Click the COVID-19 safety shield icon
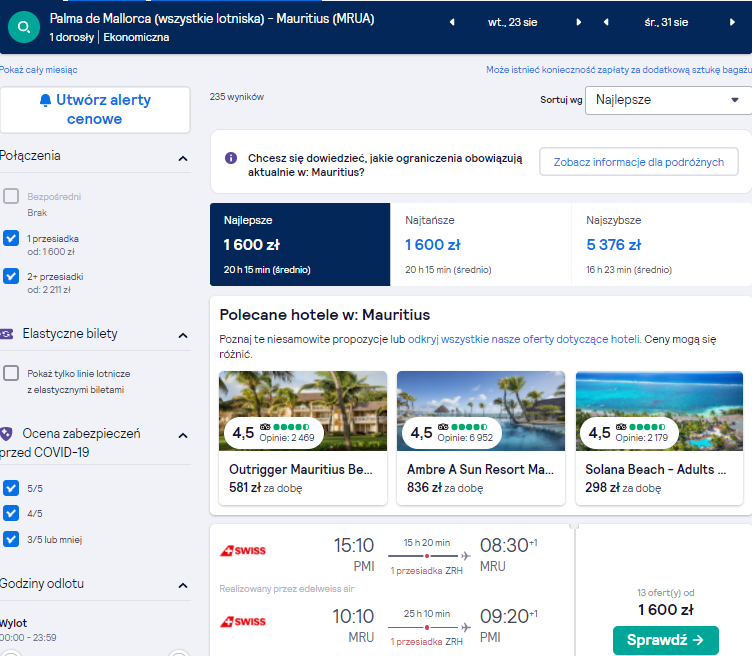The height and width of the screenshot is (656, 752). 6,434
